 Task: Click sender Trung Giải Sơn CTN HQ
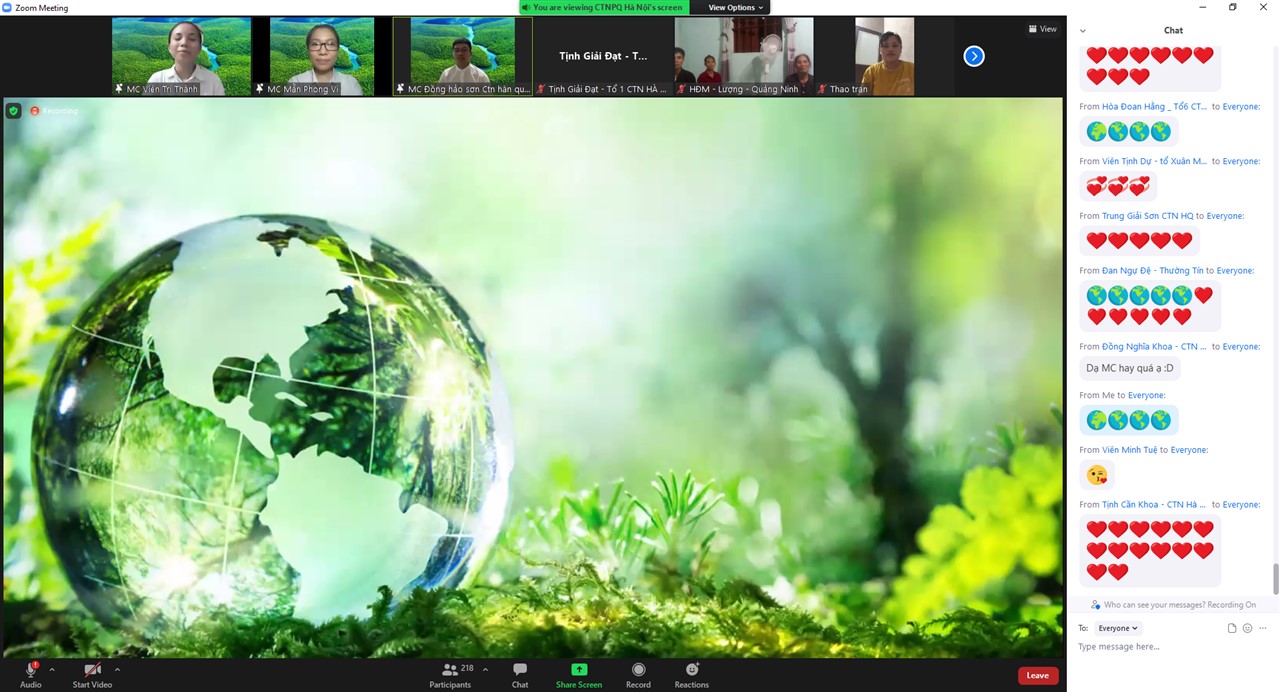pyautogui.click(x=1147, y=216)
